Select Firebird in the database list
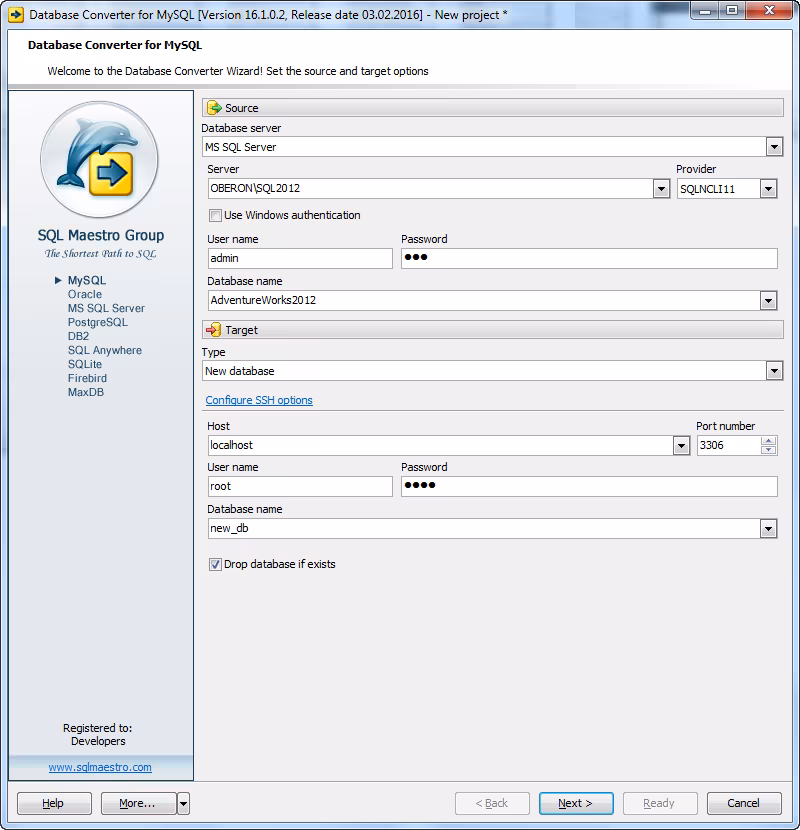This screenshot has width=800, height=830. (x=86, y=378)
